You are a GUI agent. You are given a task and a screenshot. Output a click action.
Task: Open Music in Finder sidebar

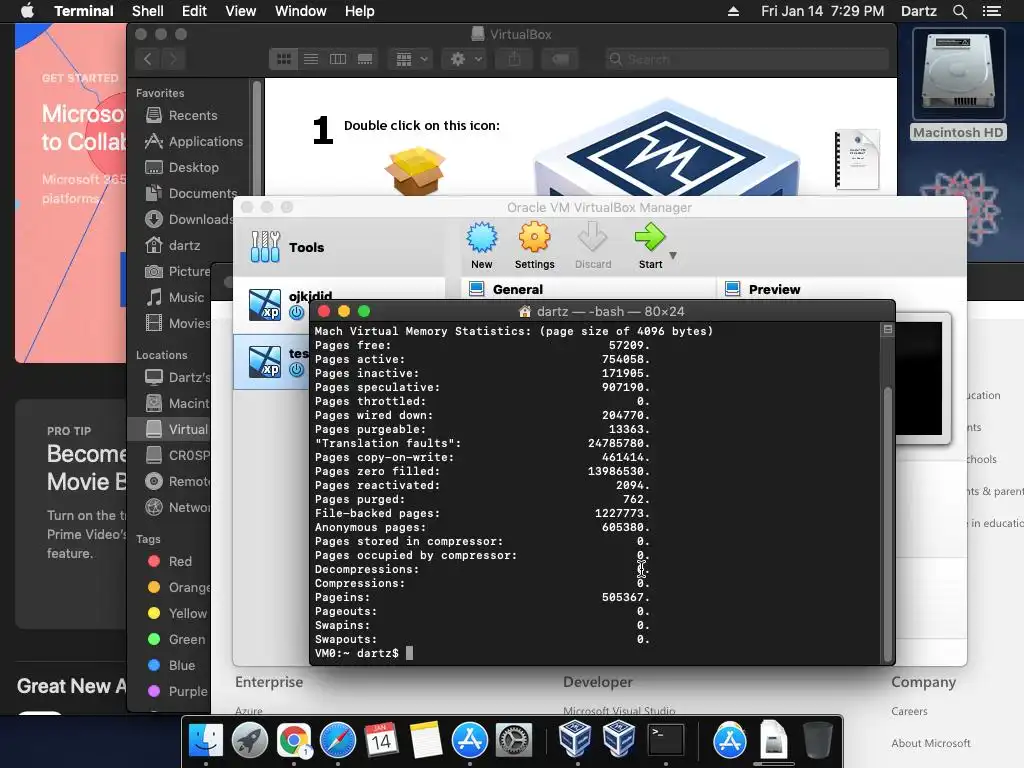tap(175, 298)
